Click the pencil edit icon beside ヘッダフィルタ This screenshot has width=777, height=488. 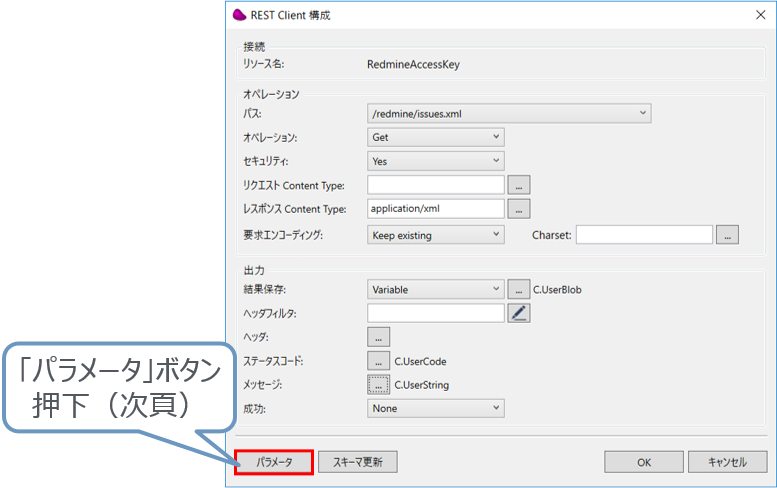[519, 313]
